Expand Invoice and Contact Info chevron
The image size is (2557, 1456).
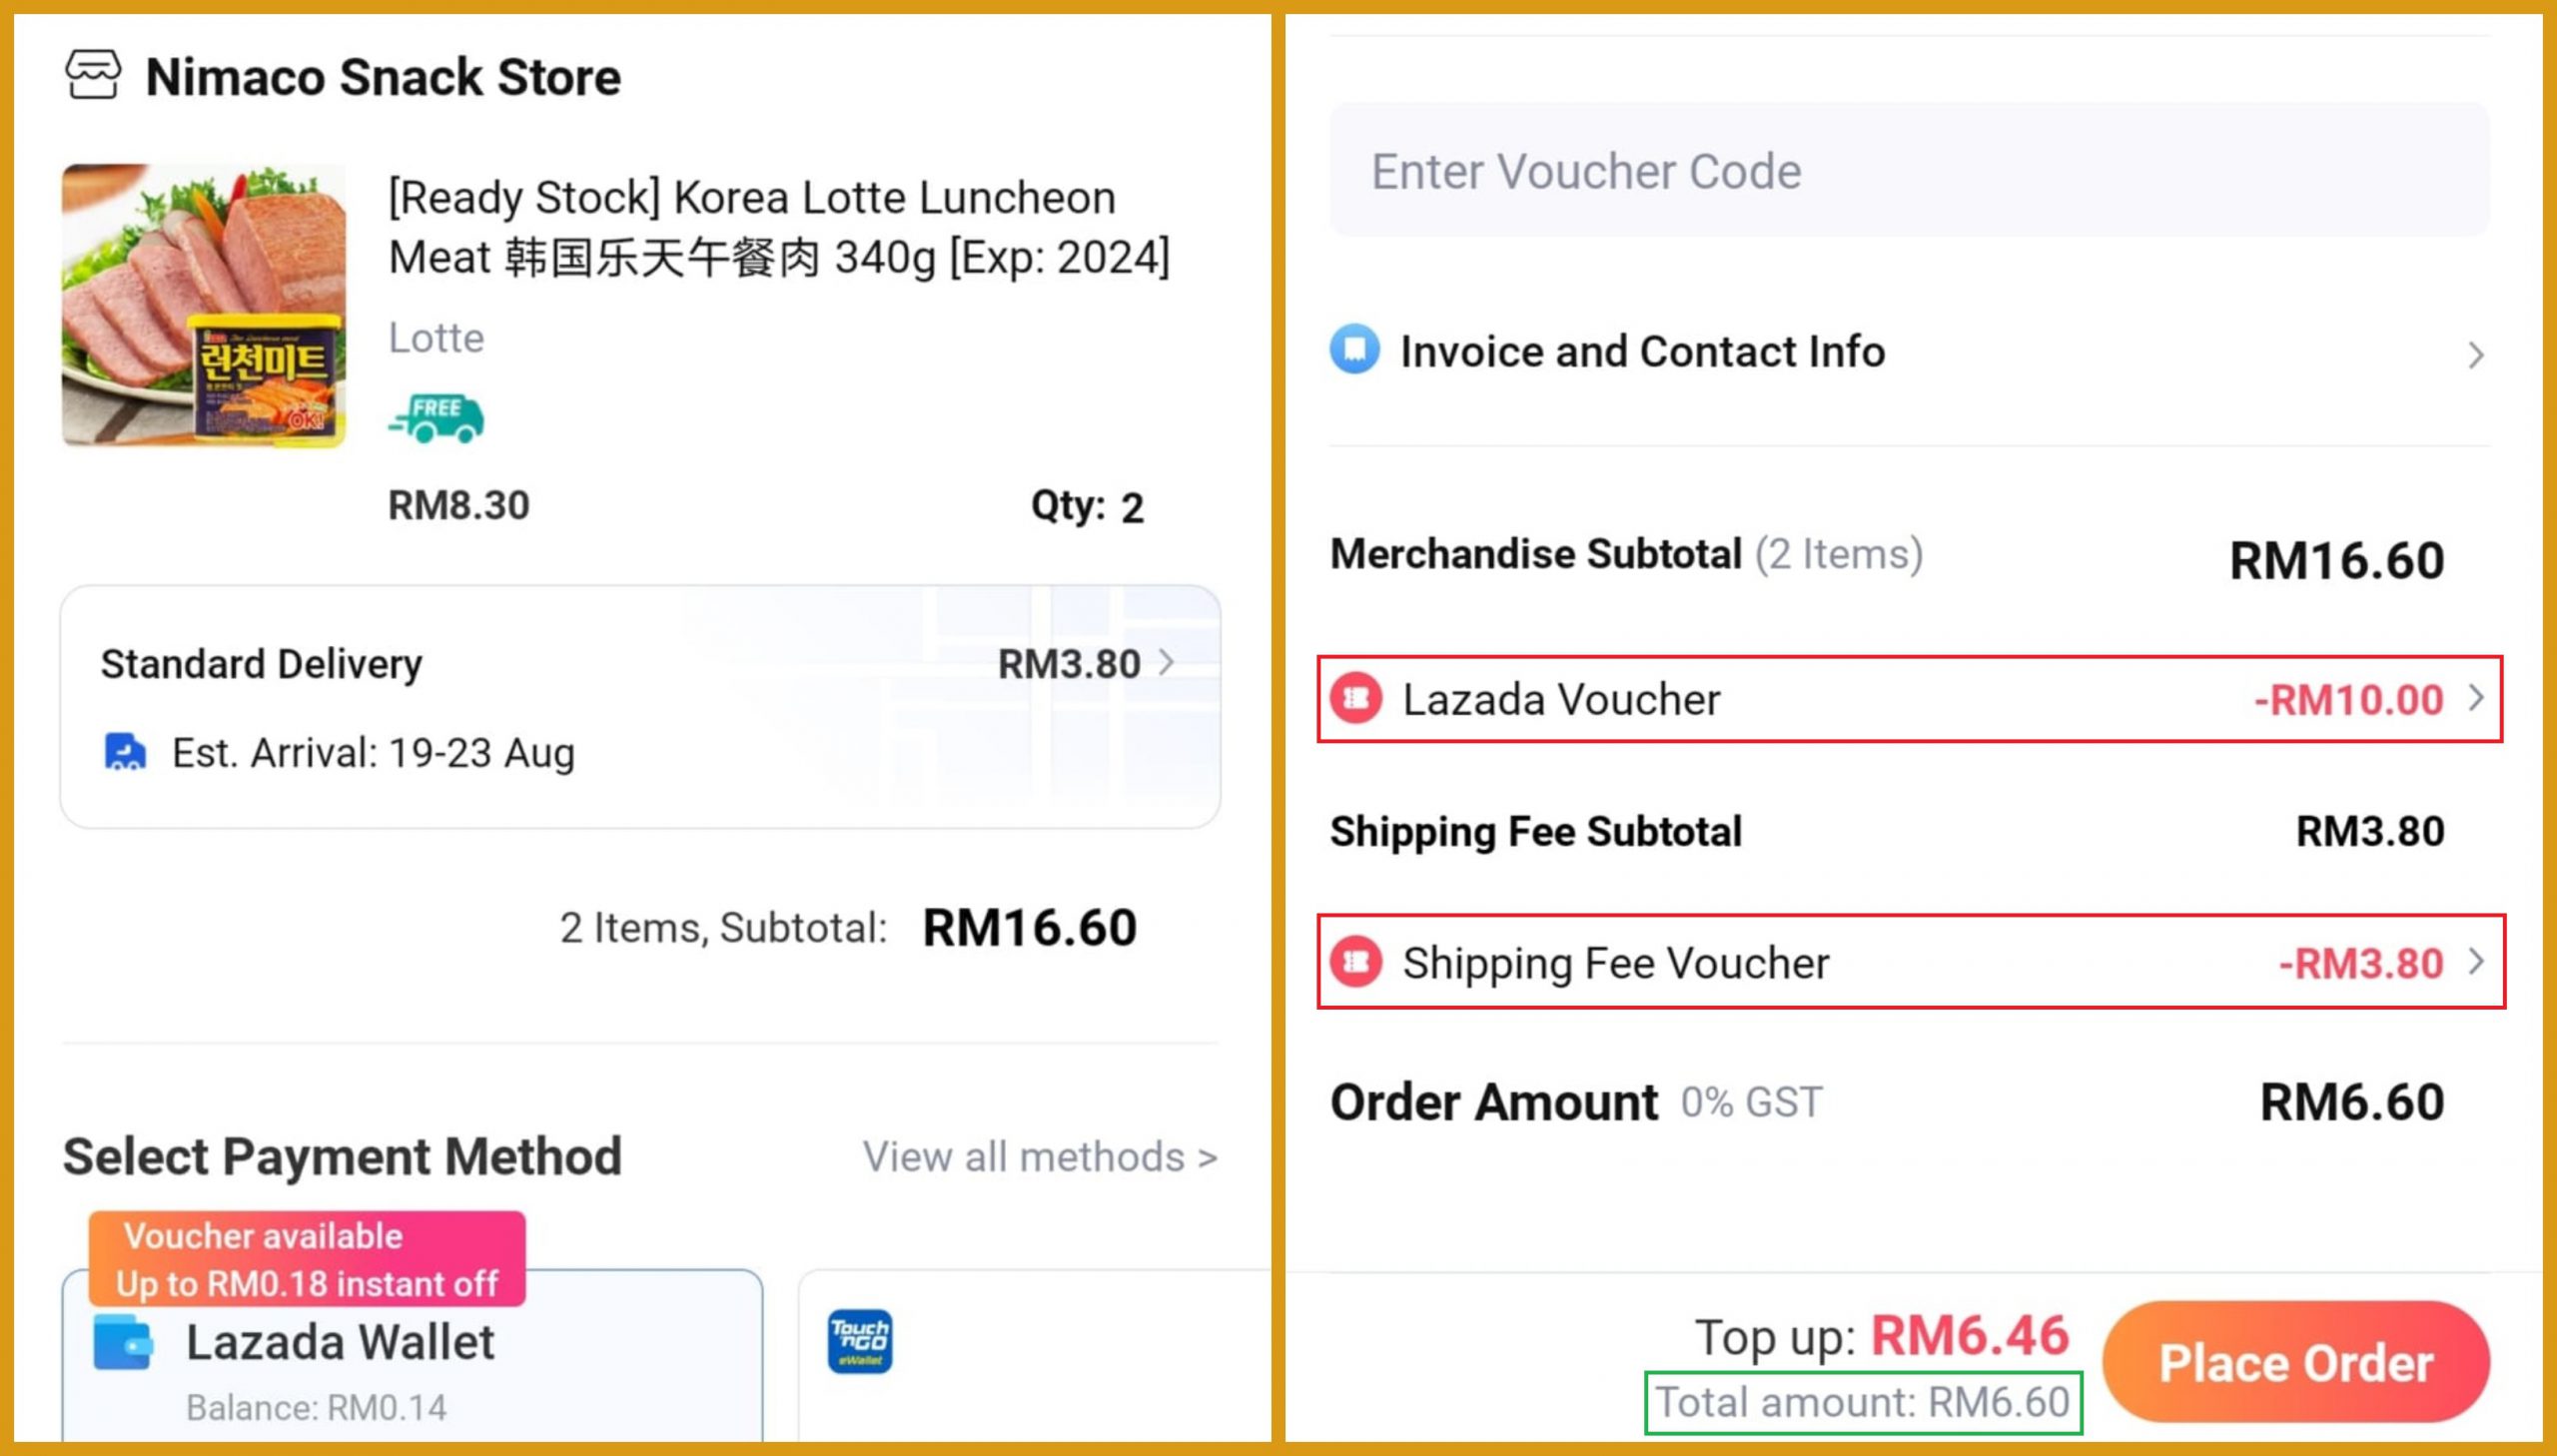2475,355
